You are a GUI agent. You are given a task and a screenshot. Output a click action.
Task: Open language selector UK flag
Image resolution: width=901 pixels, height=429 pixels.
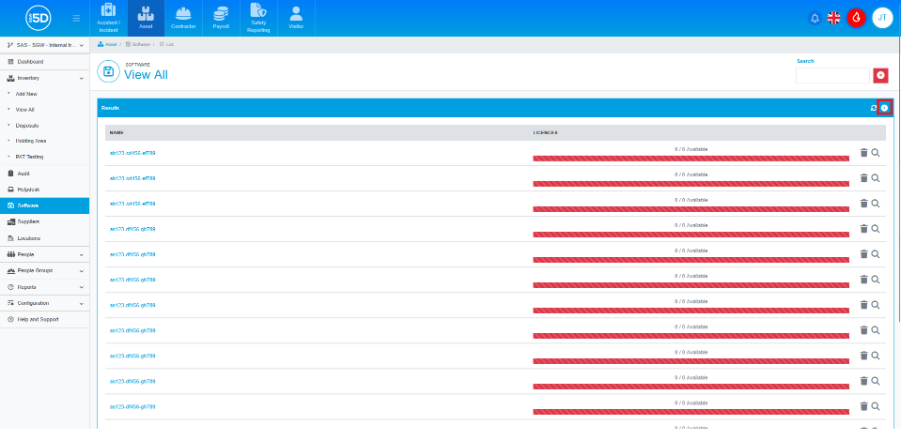pos(834,18)
